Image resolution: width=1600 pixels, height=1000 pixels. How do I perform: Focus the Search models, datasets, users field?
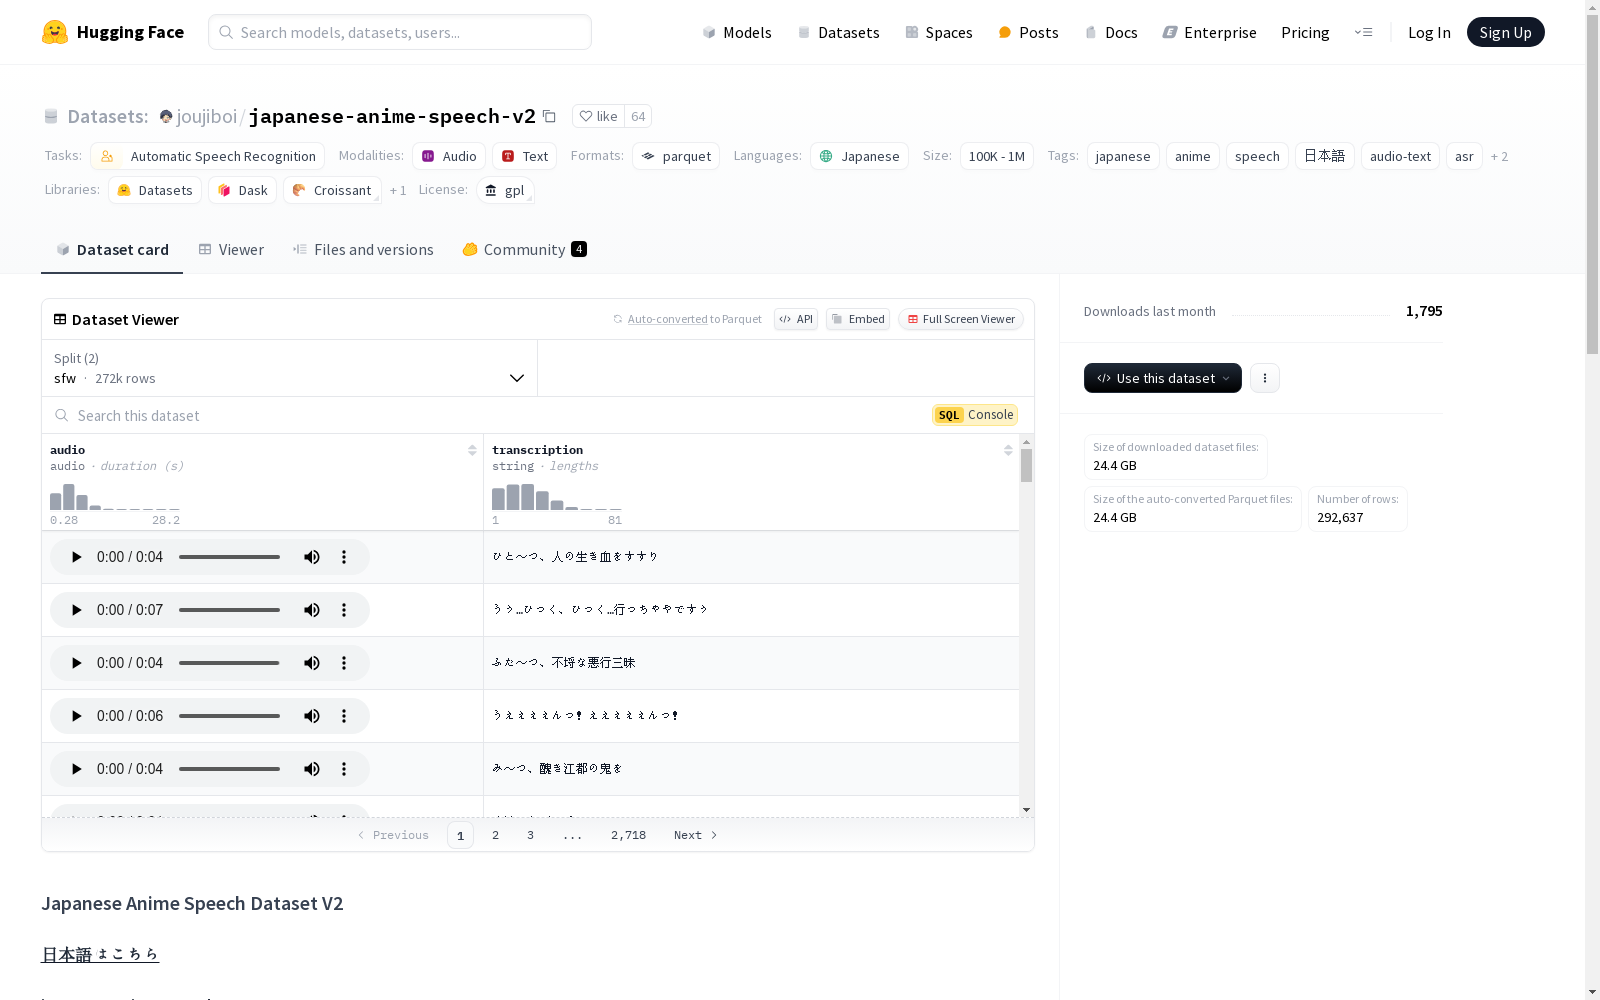tap(400, 32)
